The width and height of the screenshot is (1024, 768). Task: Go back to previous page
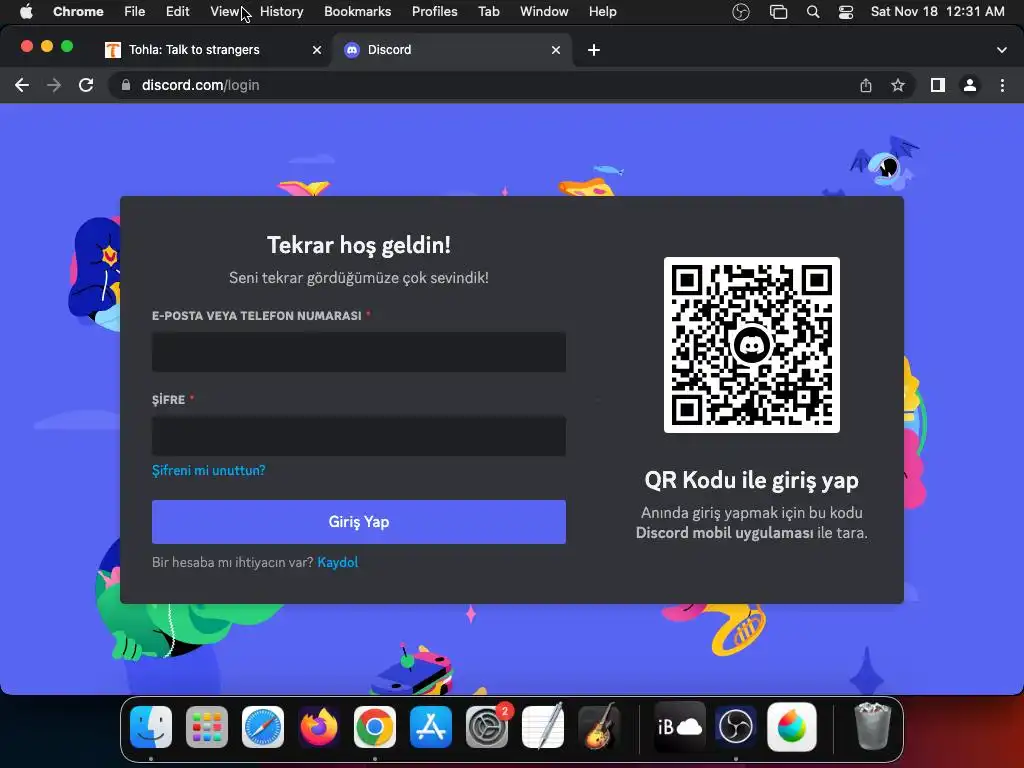click(x=22, y=85)
